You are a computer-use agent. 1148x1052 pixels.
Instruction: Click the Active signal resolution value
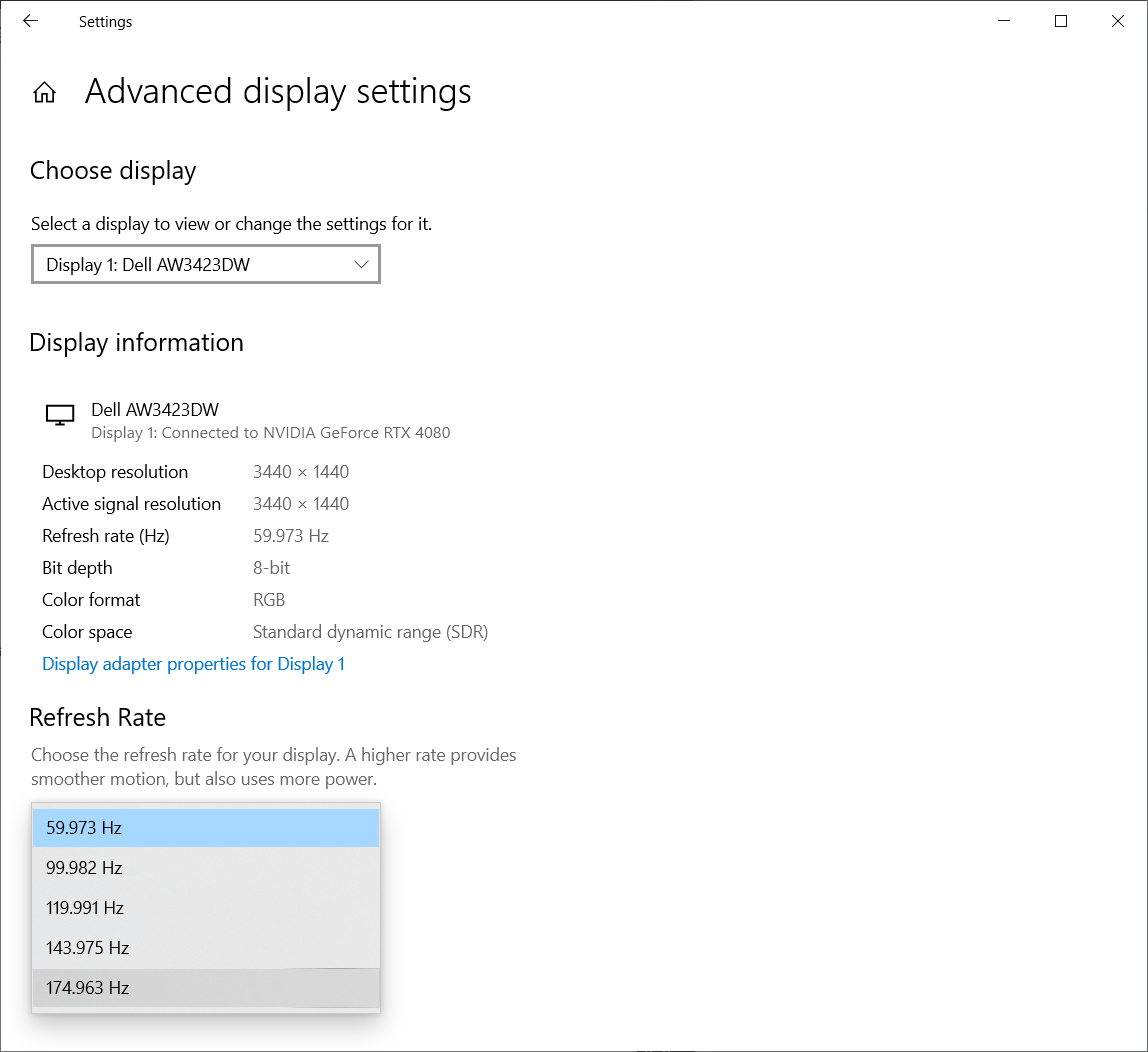point(301,504)
